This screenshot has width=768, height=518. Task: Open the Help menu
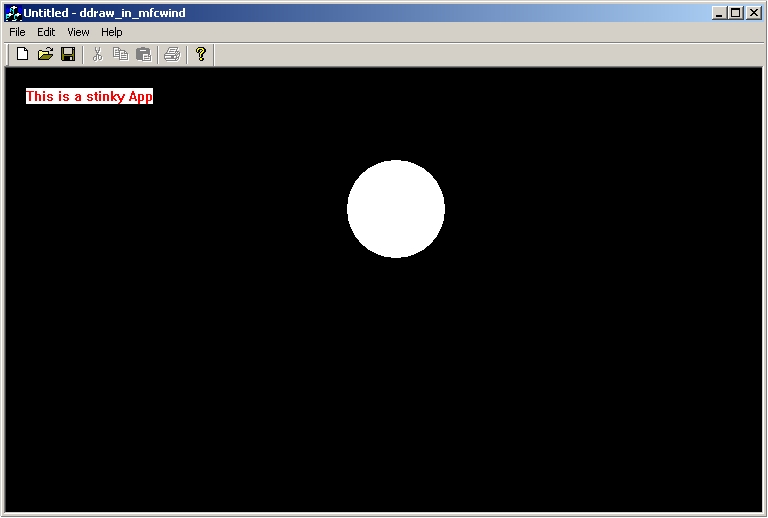(112, 32)
